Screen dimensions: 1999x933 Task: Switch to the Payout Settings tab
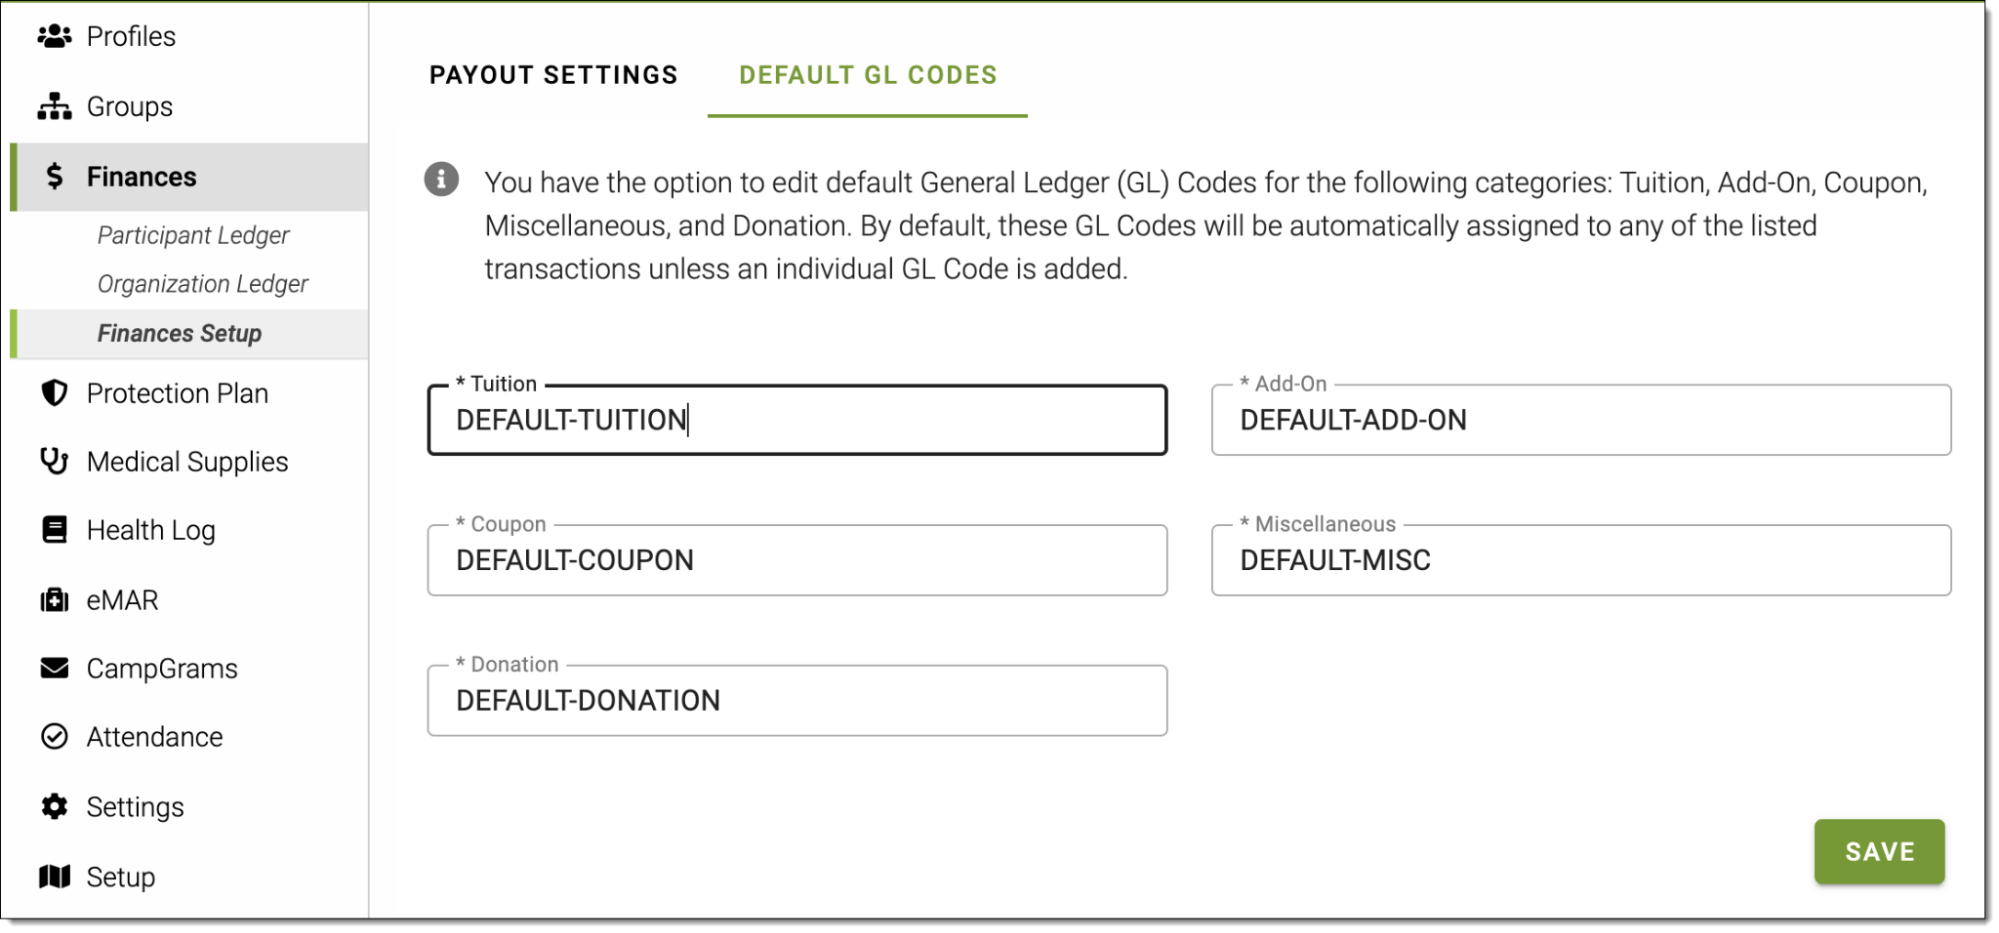pyautogui.click(x=553, y=75)
